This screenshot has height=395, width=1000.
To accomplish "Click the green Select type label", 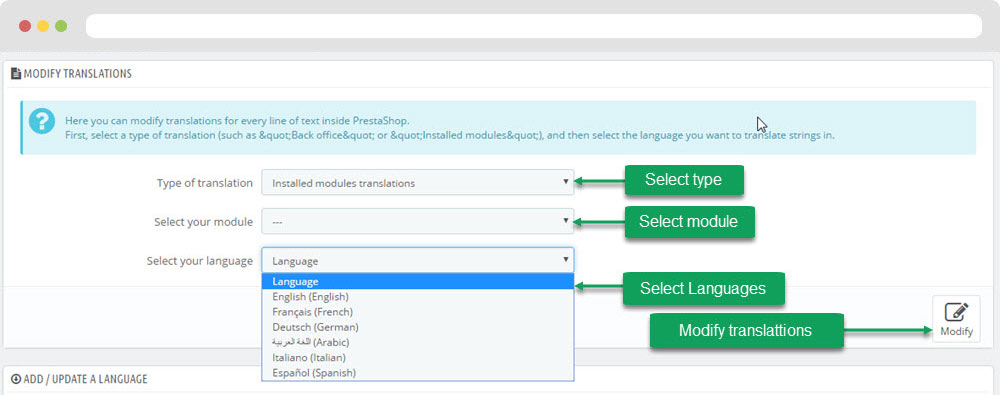I will click(x=684, y=180).
